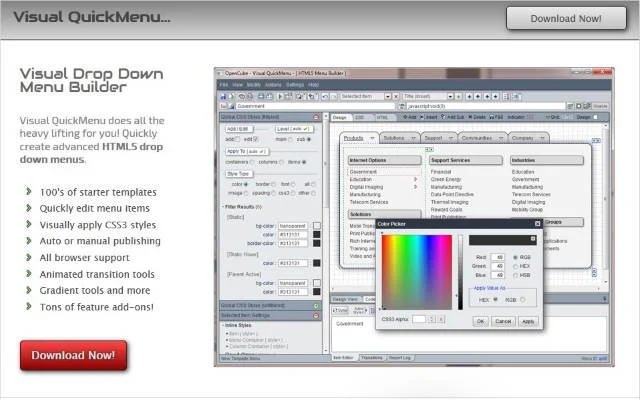The width and height of the screenshot is (640, 400).
Task: Click the Fill toolbar icon
Action: pos(491,117)
